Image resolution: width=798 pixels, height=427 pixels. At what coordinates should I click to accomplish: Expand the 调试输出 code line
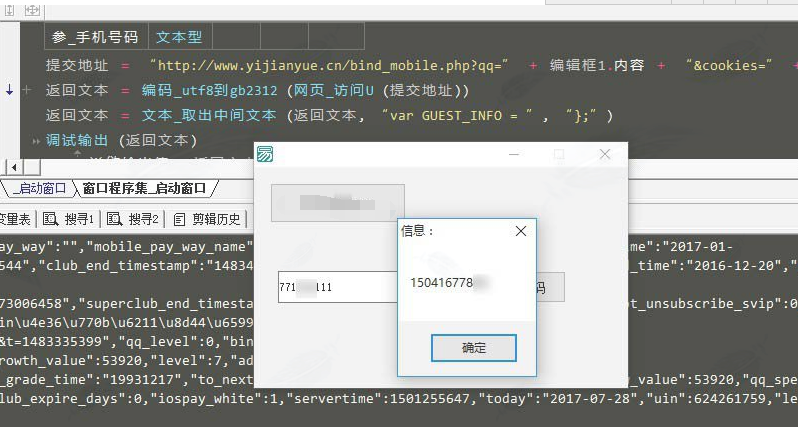[x=36, y=141]
